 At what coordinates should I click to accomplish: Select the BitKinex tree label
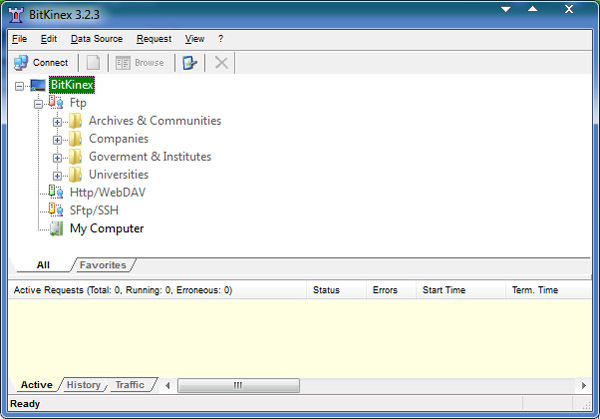[72, 85]
